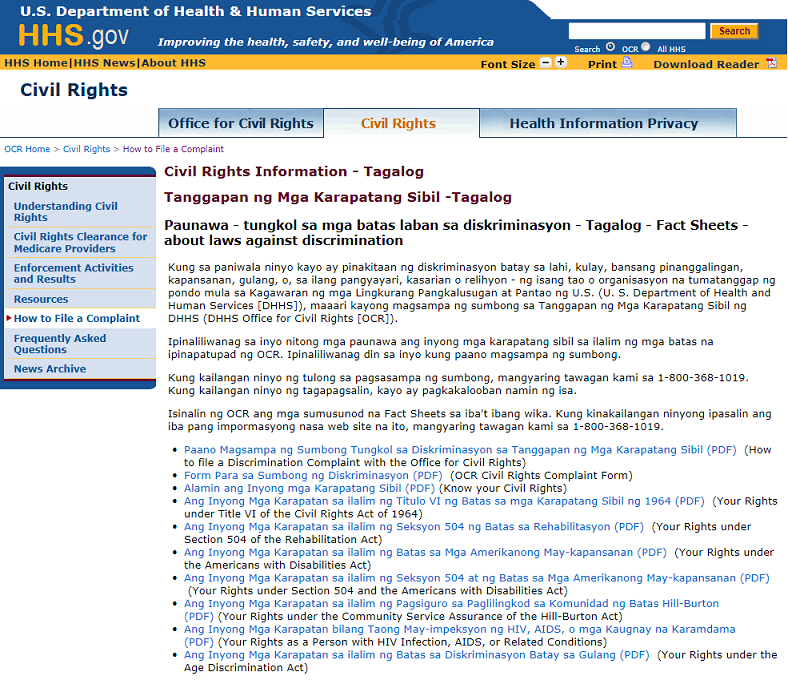Click the HHS.gov logo
Viewport: 788px width, 688px height.
(73, 36)
